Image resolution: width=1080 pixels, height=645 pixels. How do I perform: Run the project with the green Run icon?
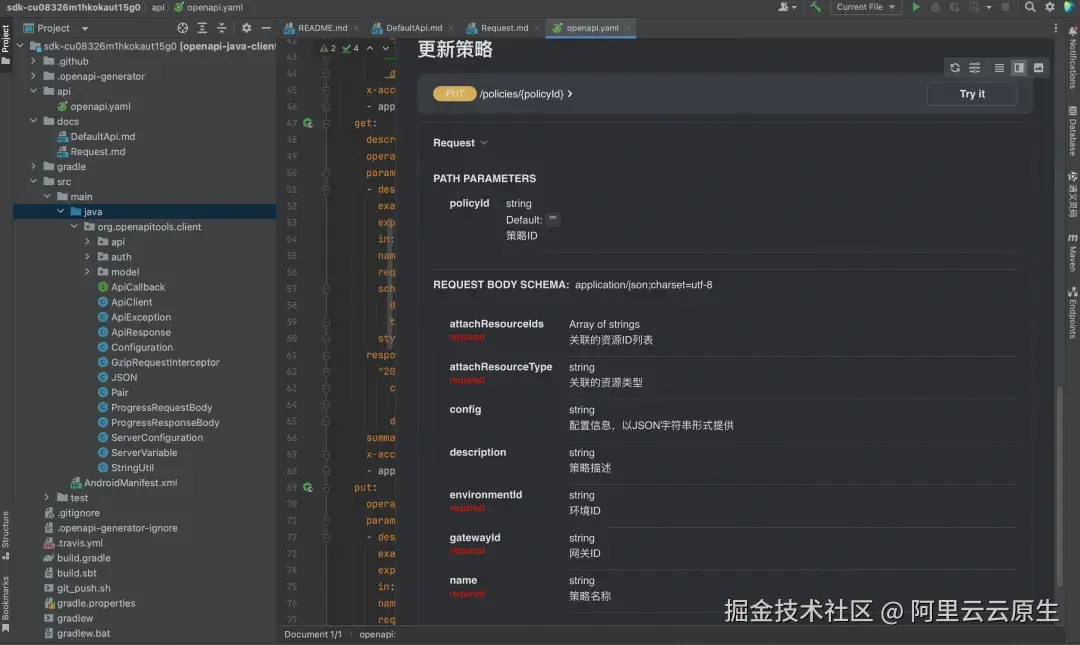pyautogui.click(x=916, y=7)
